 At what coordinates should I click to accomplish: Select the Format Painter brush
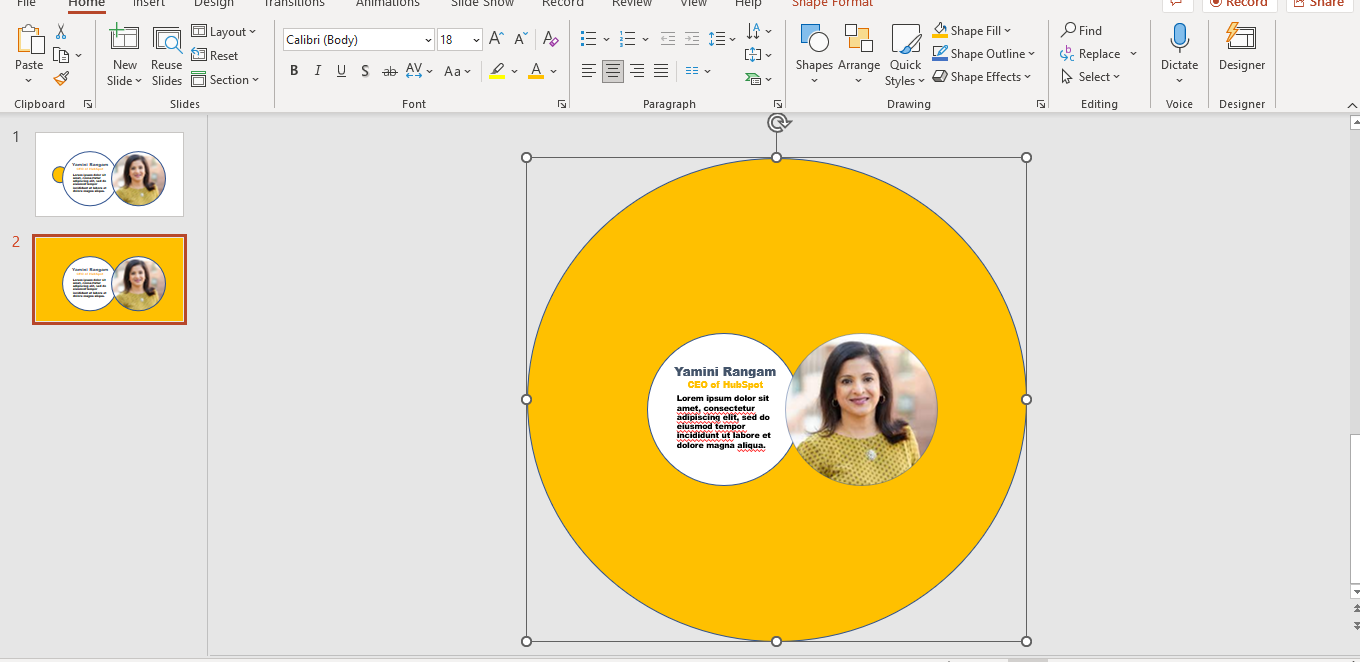coord(61,78)
